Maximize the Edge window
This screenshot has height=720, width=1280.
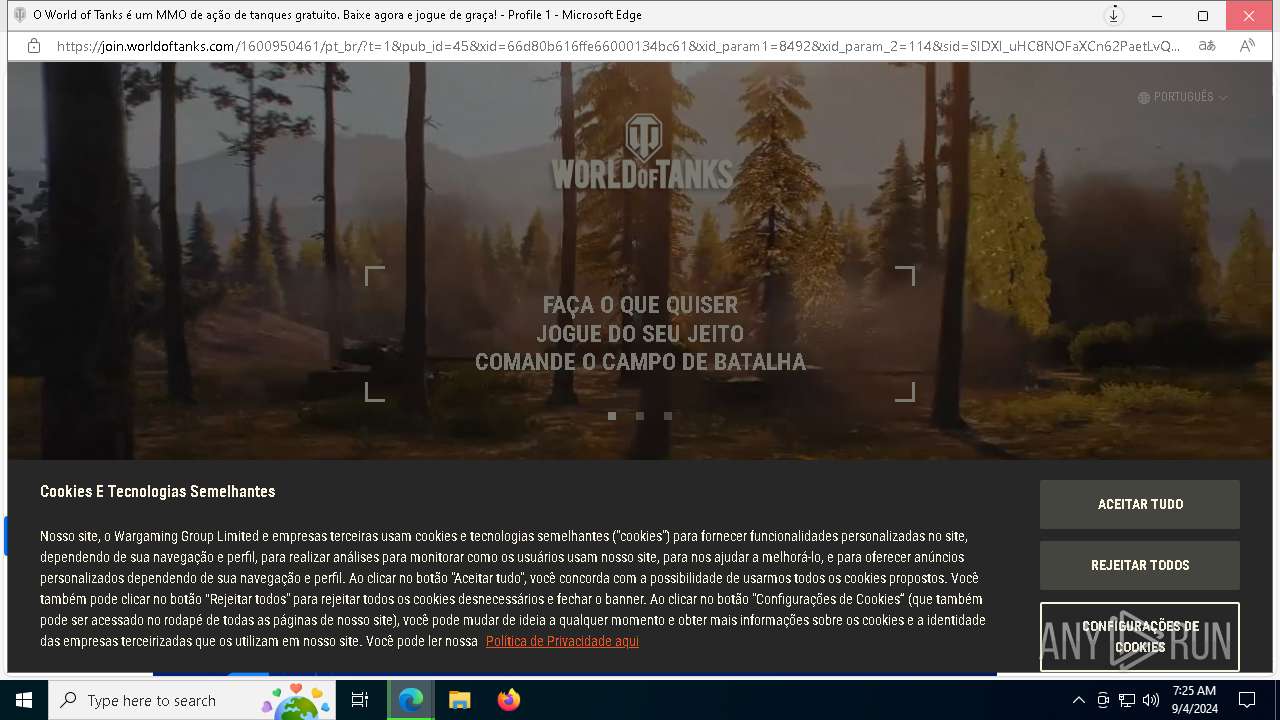pyautogui.click(x=1203, y=16)
